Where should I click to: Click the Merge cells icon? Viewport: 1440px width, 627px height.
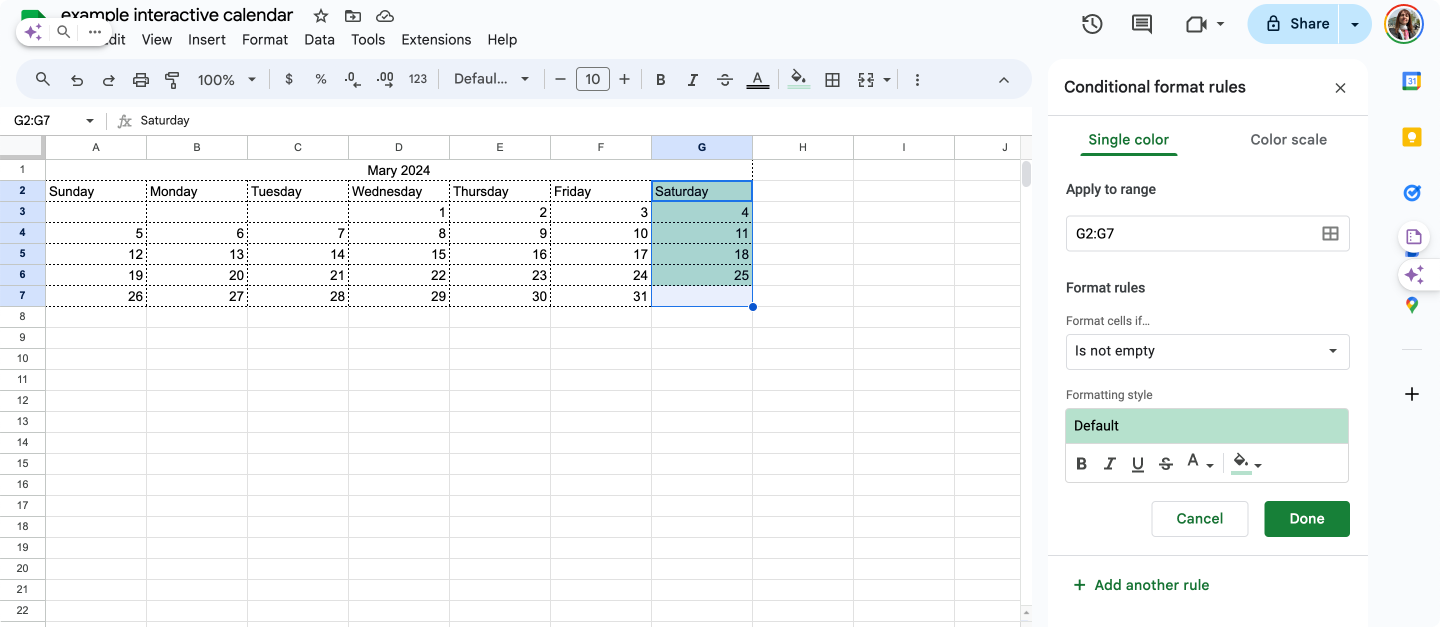(866, 79)
